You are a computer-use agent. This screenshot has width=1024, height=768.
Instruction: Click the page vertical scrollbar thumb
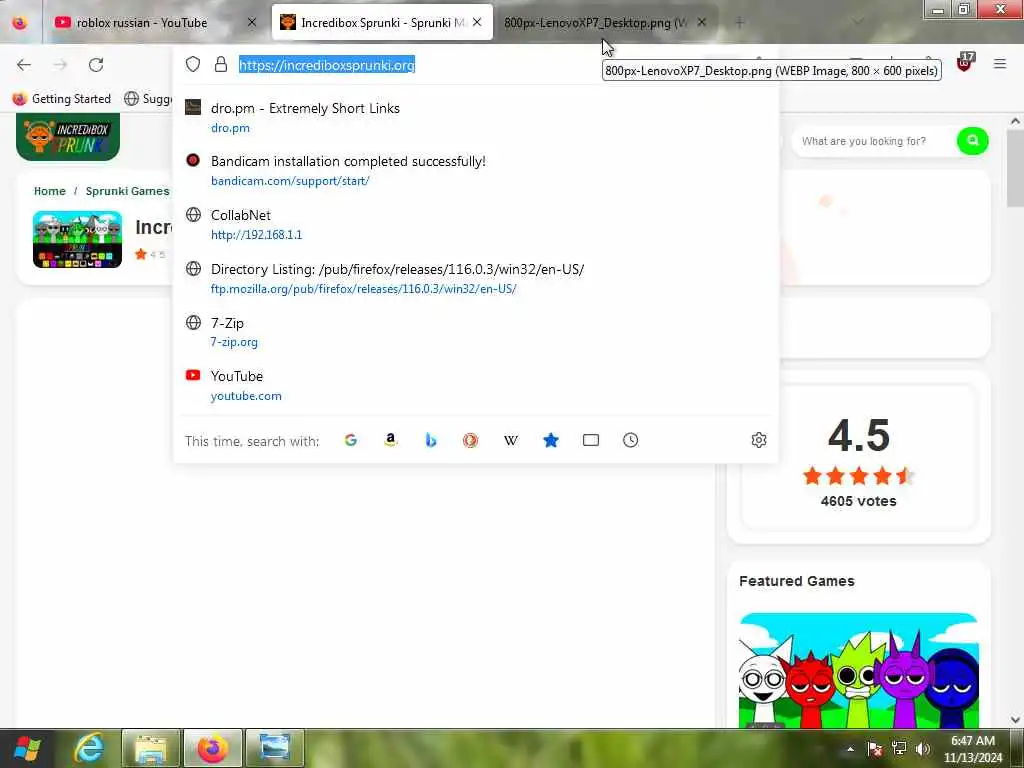(1015, 168)
